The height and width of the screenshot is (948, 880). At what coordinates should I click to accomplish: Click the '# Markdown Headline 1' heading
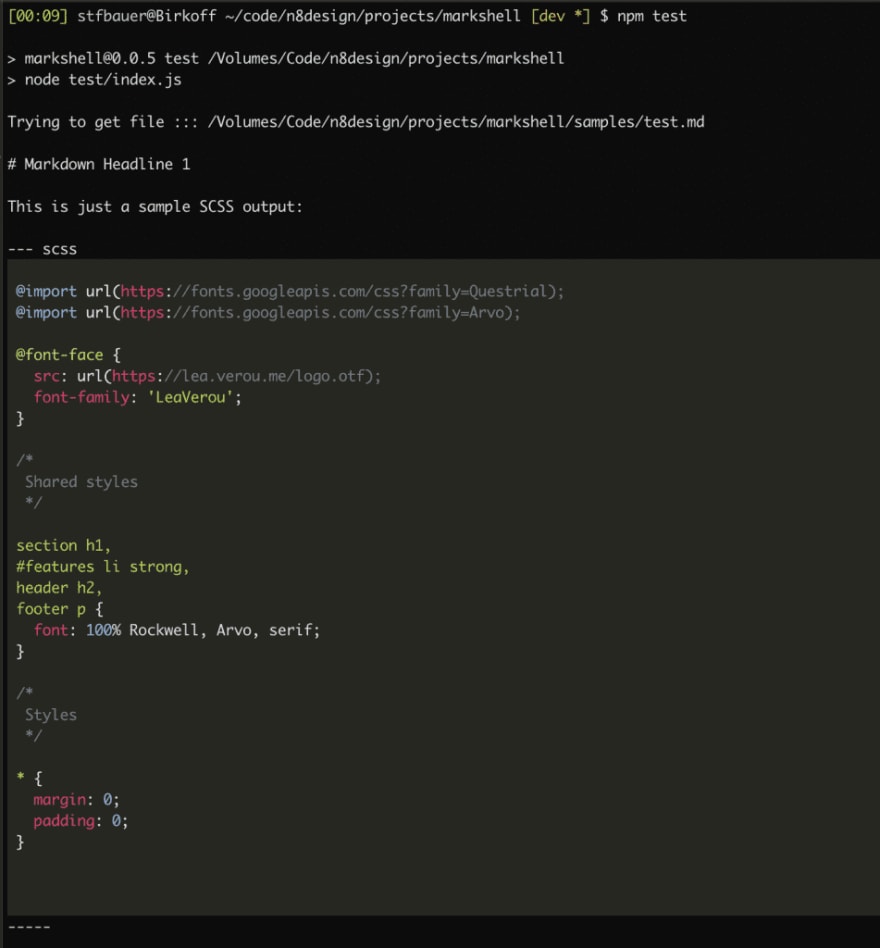point(99,164)
